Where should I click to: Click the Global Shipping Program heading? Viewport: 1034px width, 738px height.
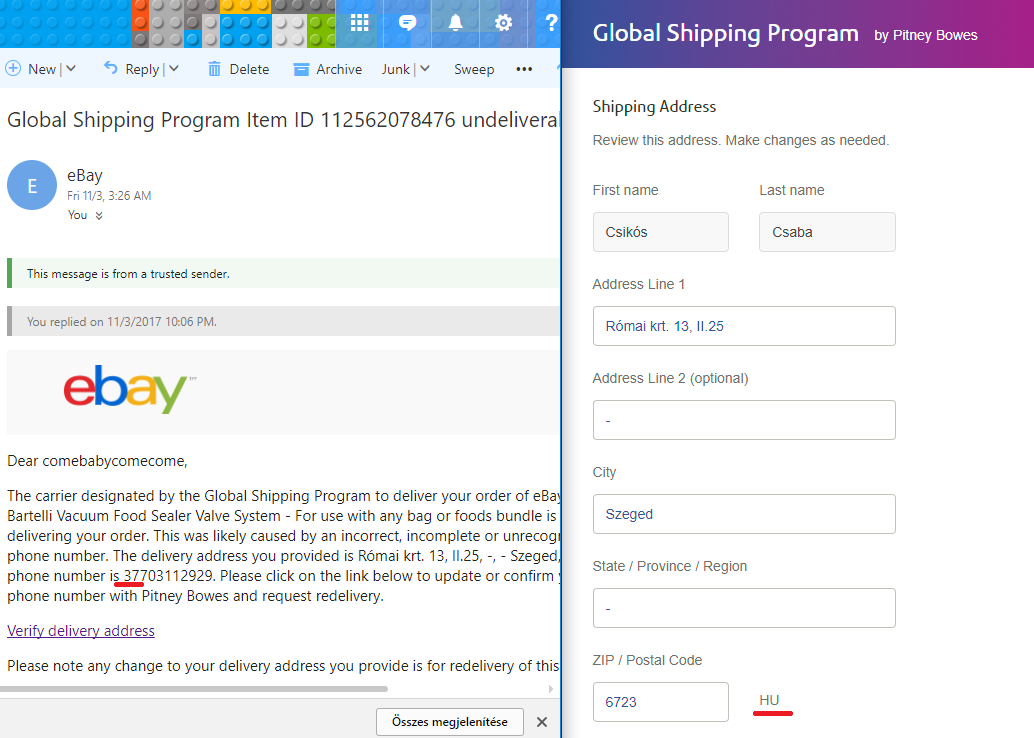[725, 33]
